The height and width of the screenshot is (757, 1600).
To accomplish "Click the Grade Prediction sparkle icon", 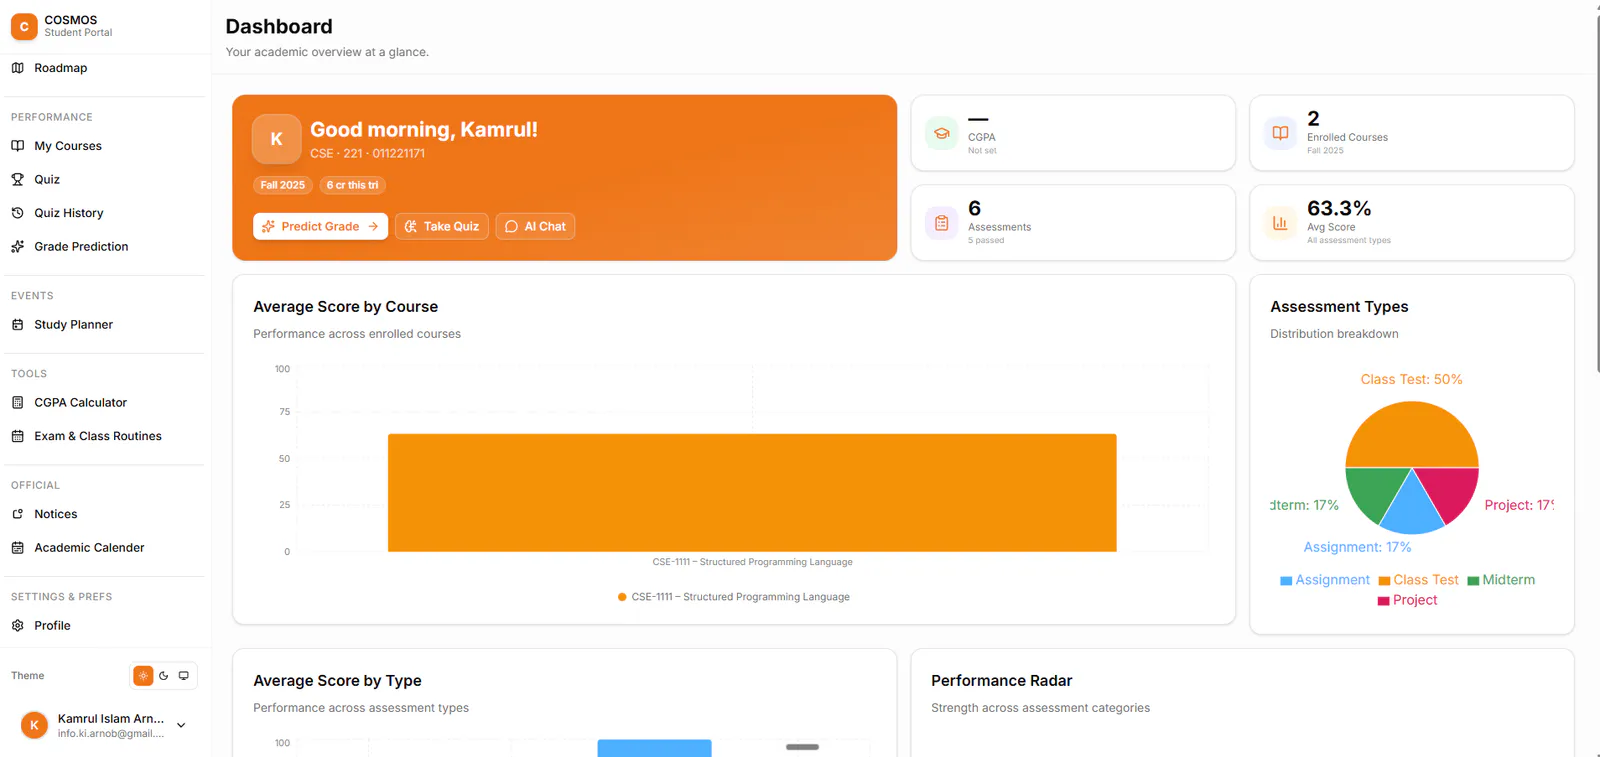I will click(x=17, y=246).
